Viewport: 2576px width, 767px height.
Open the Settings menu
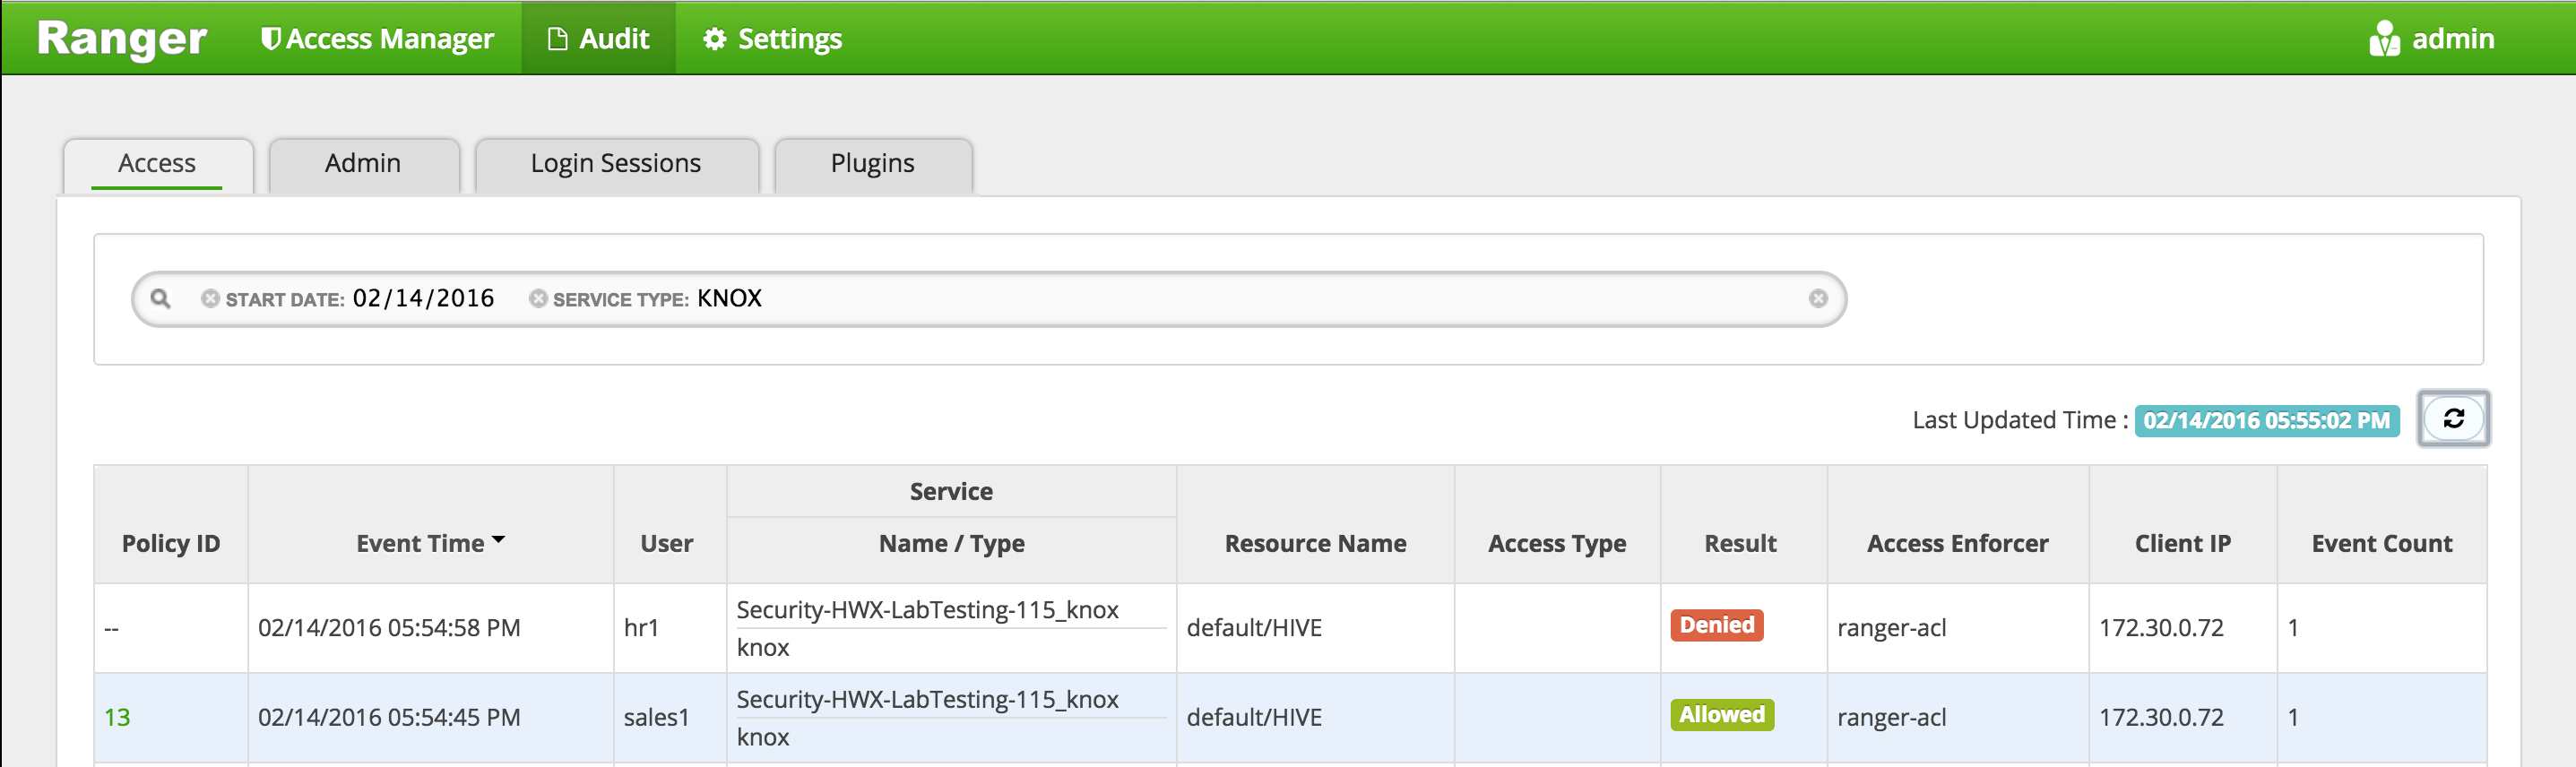(772, 38)
